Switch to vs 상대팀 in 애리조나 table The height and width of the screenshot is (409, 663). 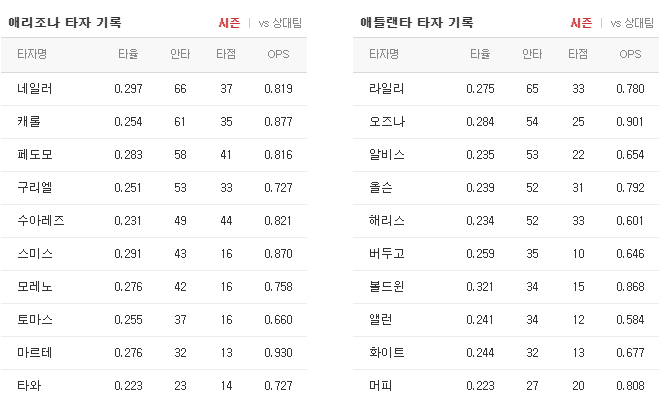tap(280, 23)
